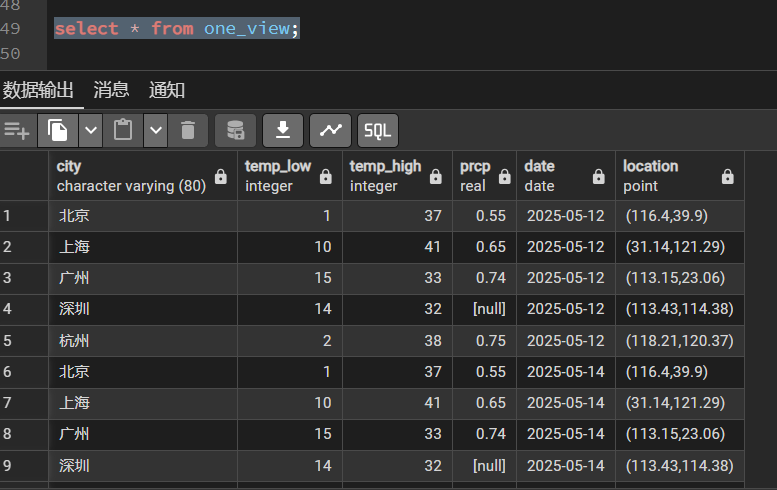Click the lock icon in location column

pyautogui.click(x=727, y=176)
